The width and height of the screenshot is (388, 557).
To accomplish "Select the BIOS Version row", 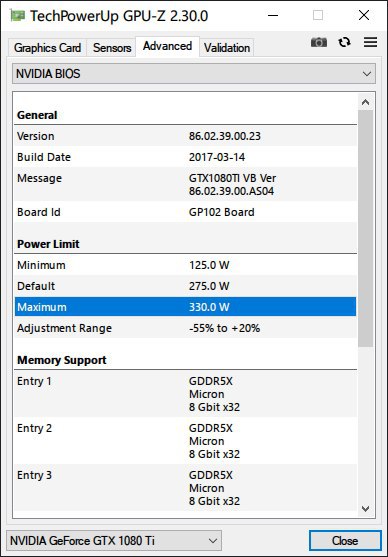I will point(185,136).
